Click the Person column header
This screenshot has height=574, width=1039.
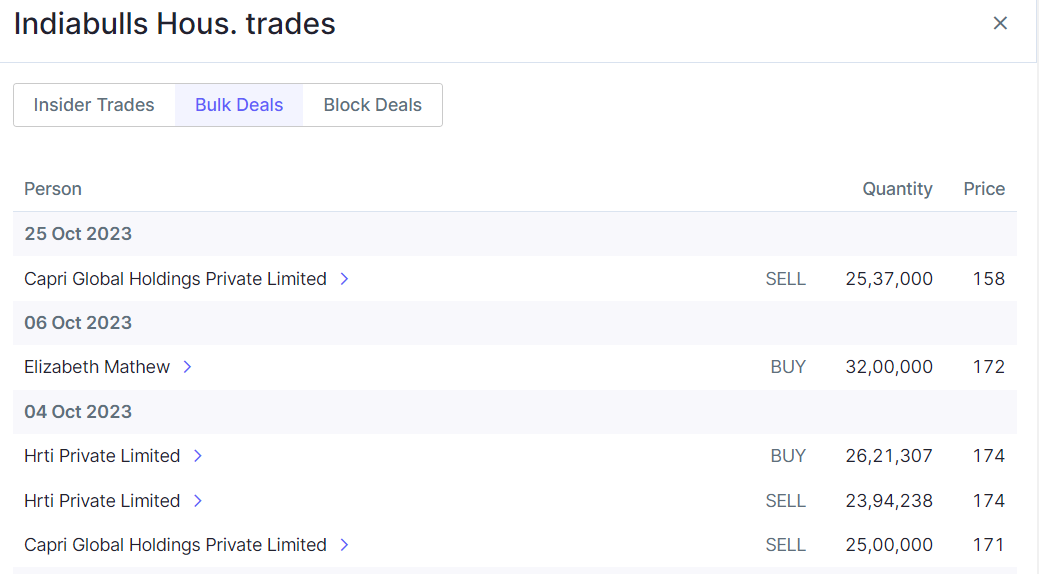(53, 189)
